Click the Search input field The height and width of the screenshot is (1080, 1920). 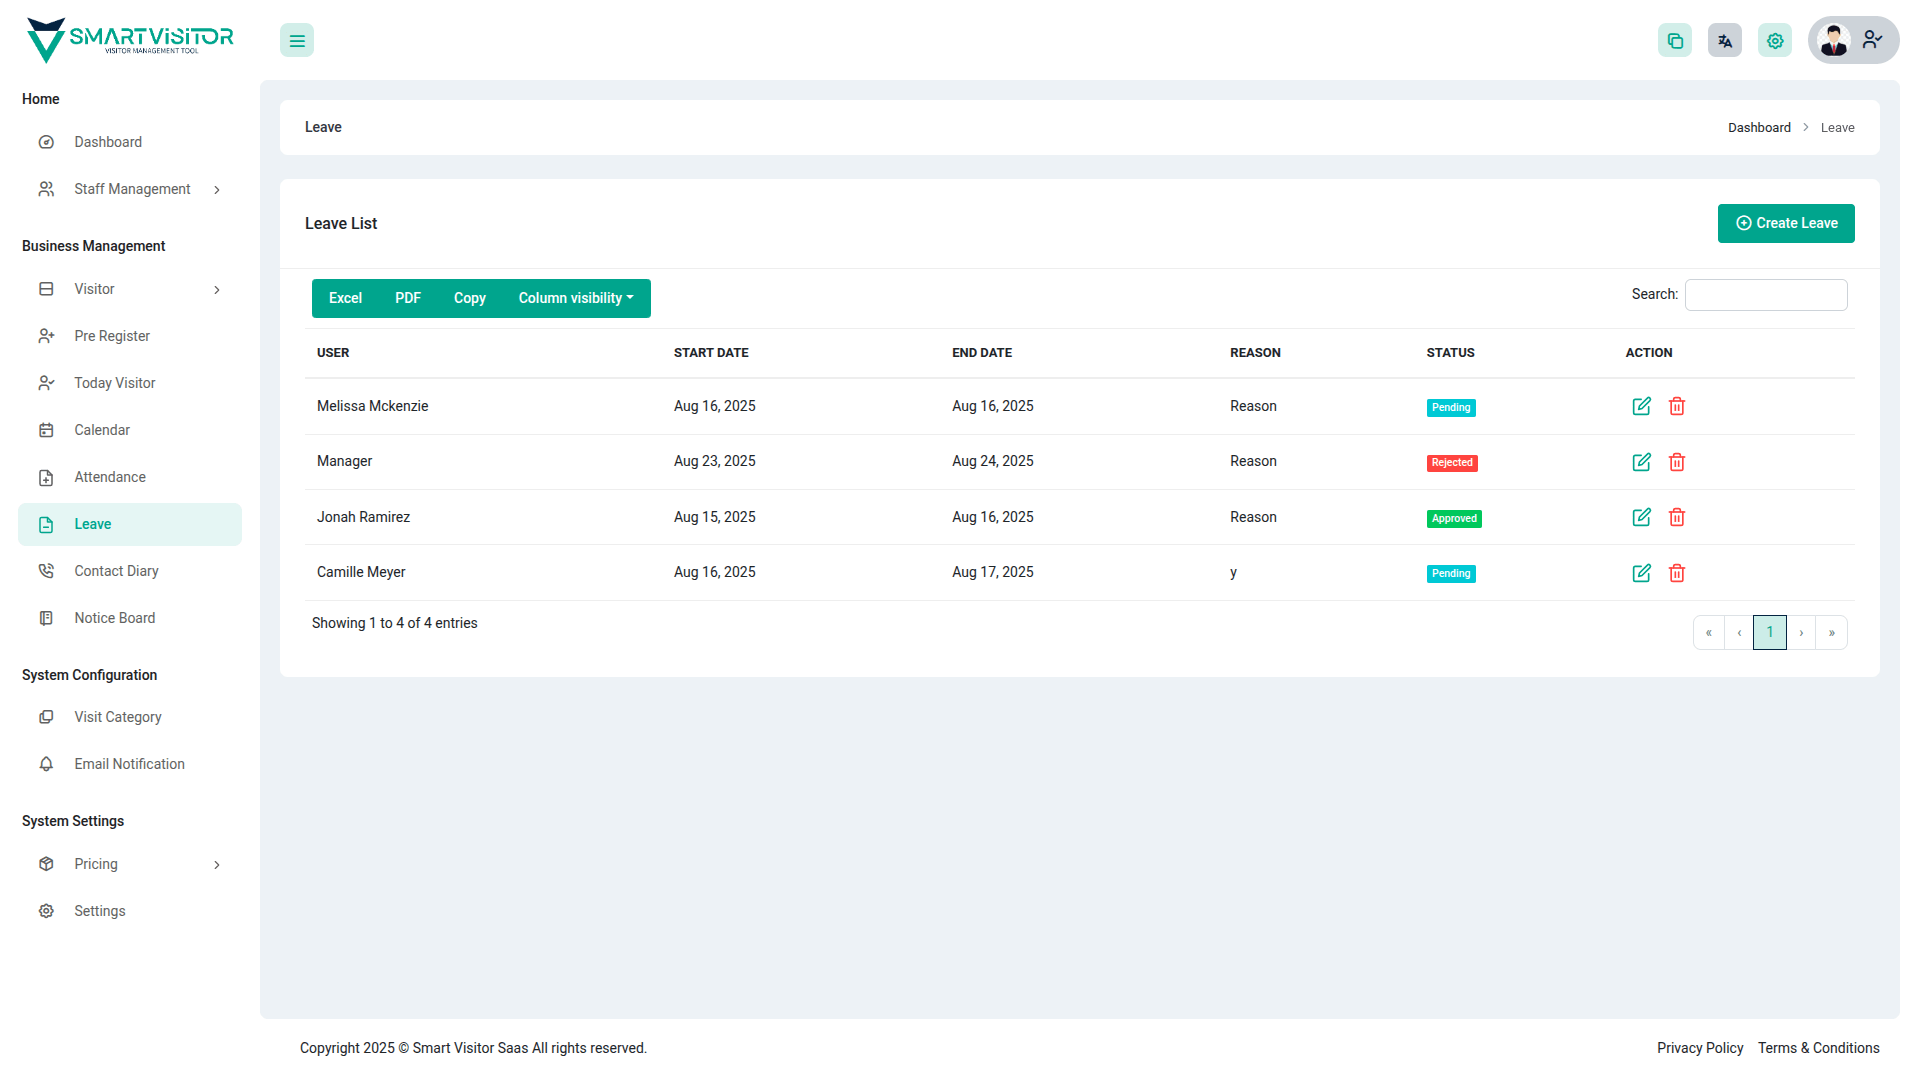1766,295
